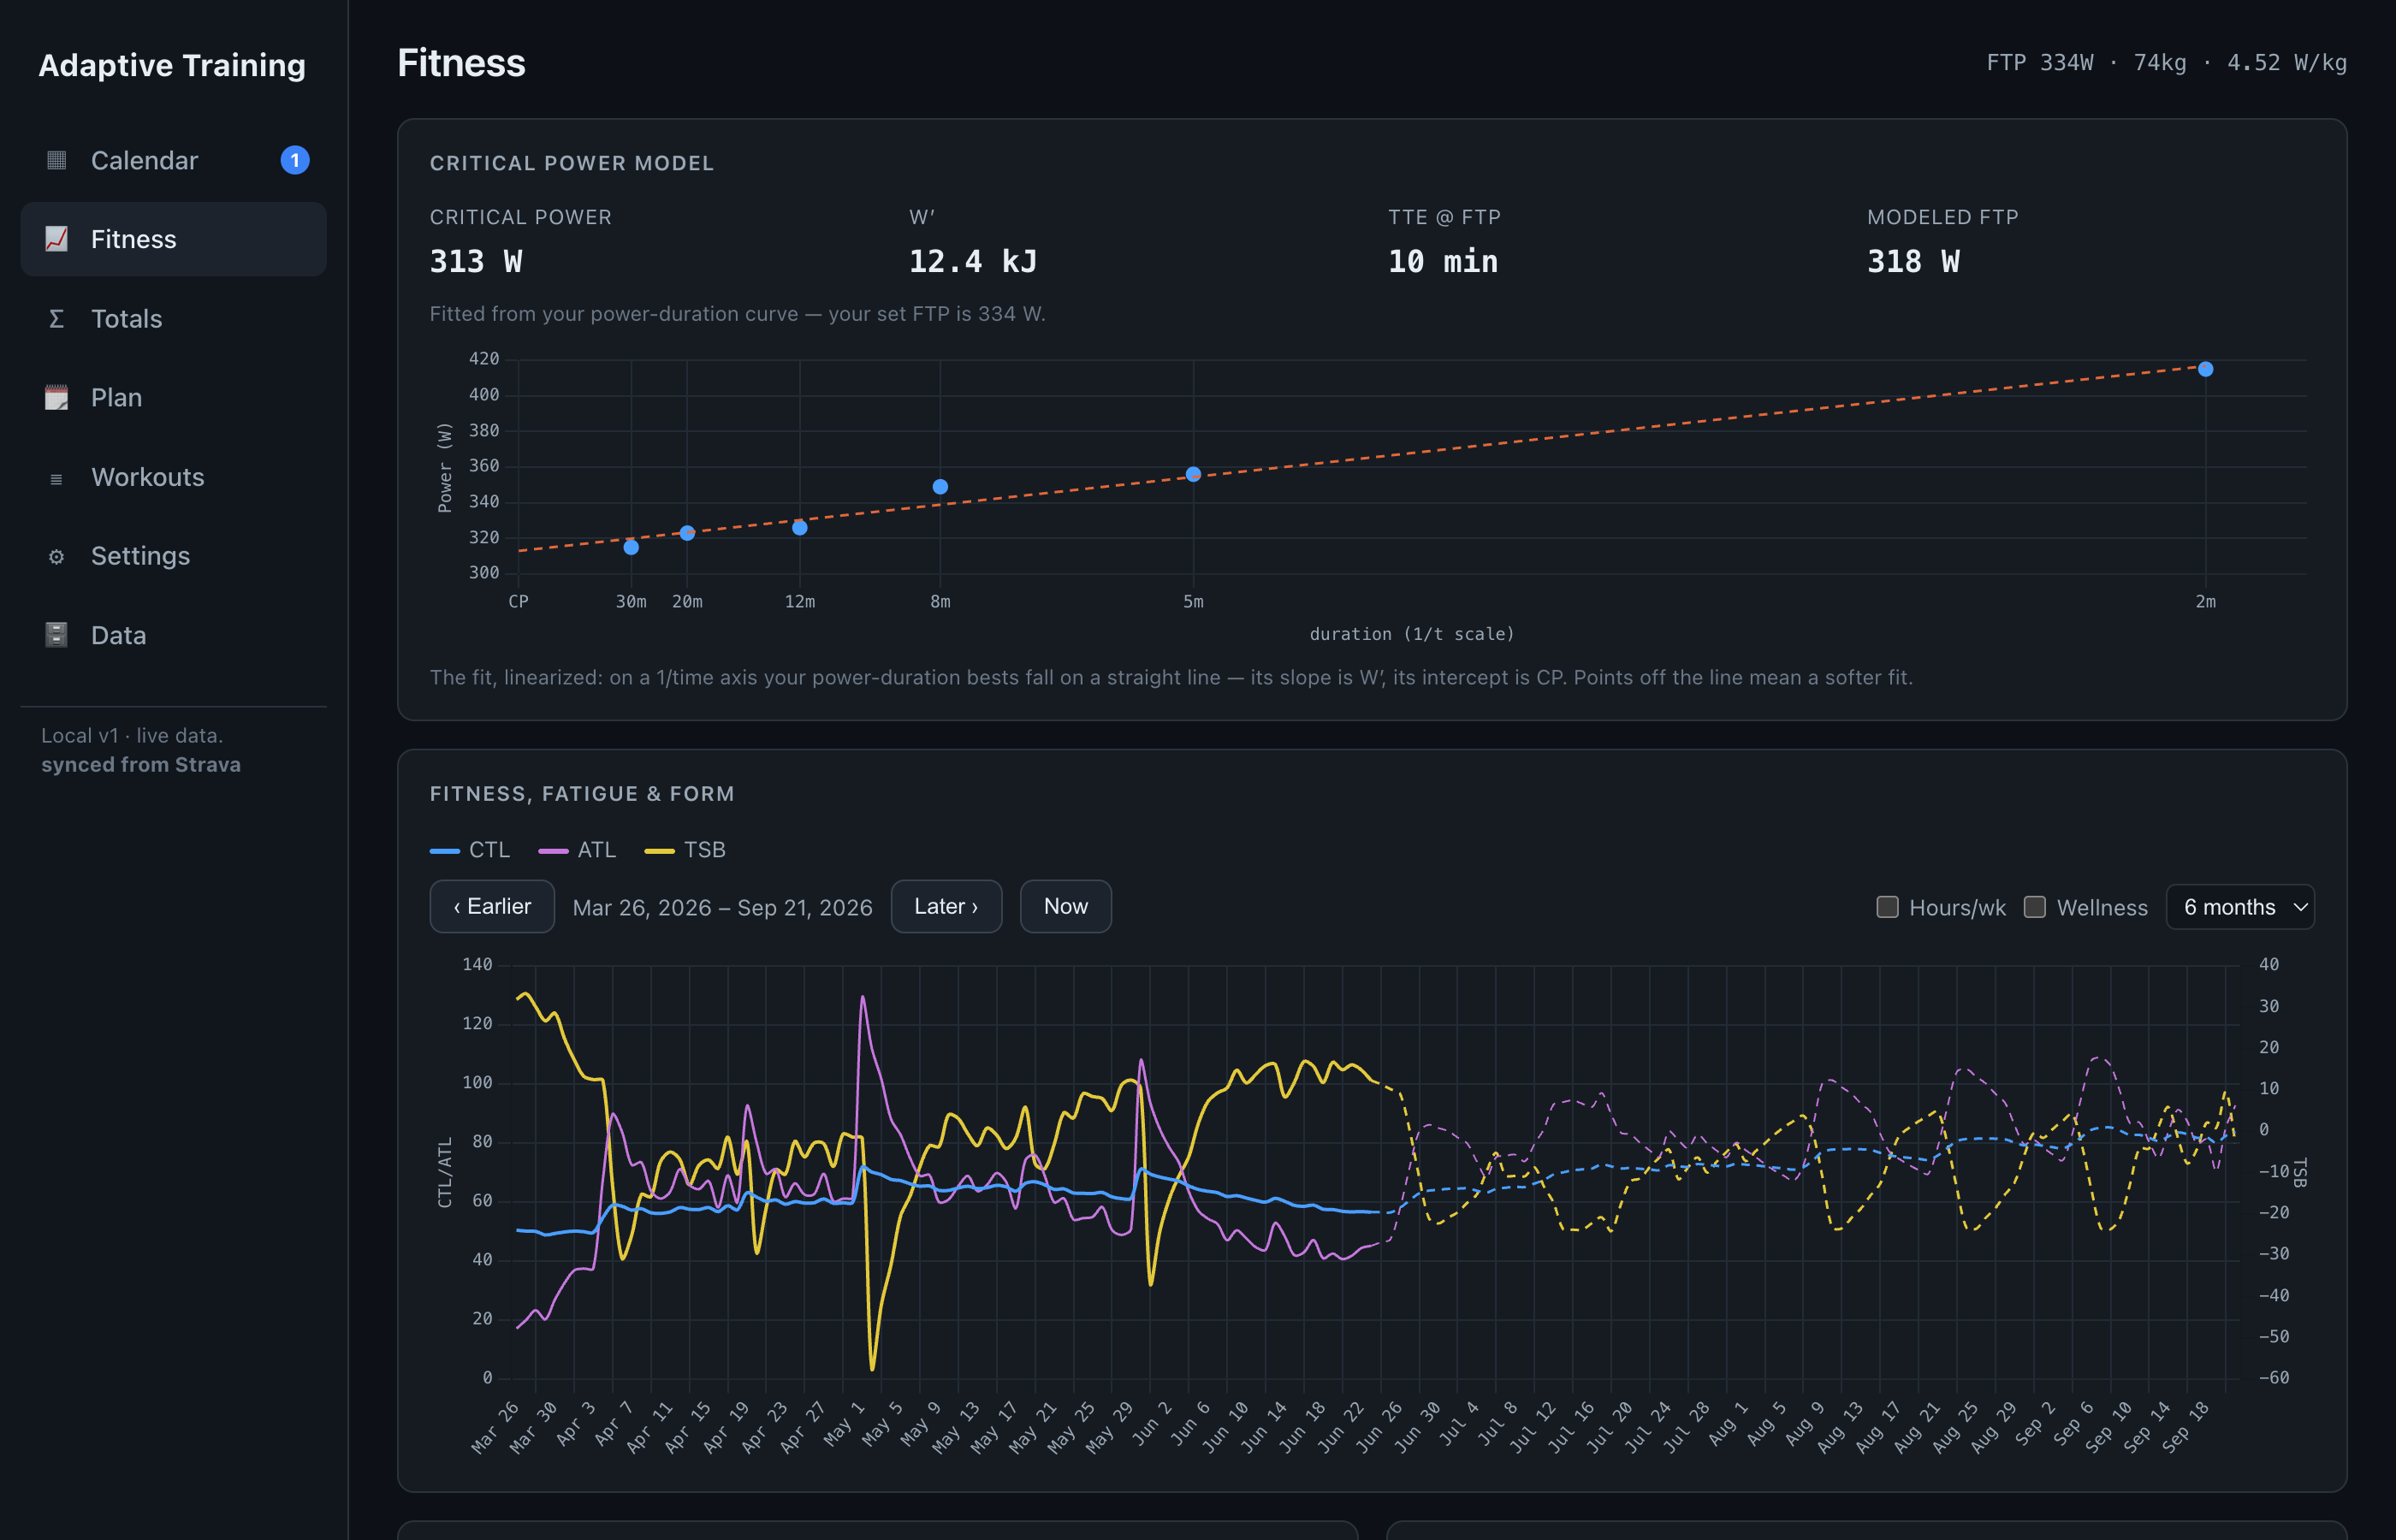Click the Modeled FTP value 318 W
The height and width of the screenshot is (1540, 2396).
click(x=1913, y=262)
